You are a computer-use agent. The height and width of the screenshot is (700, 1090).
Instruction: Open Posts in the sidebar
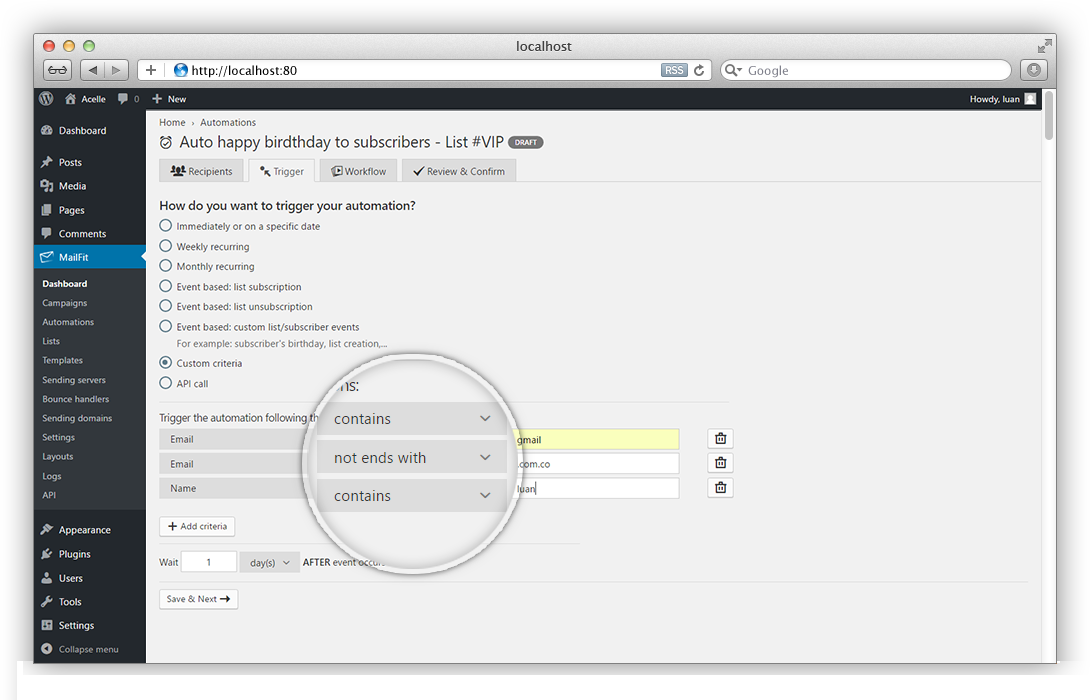(x=70, y=162)
